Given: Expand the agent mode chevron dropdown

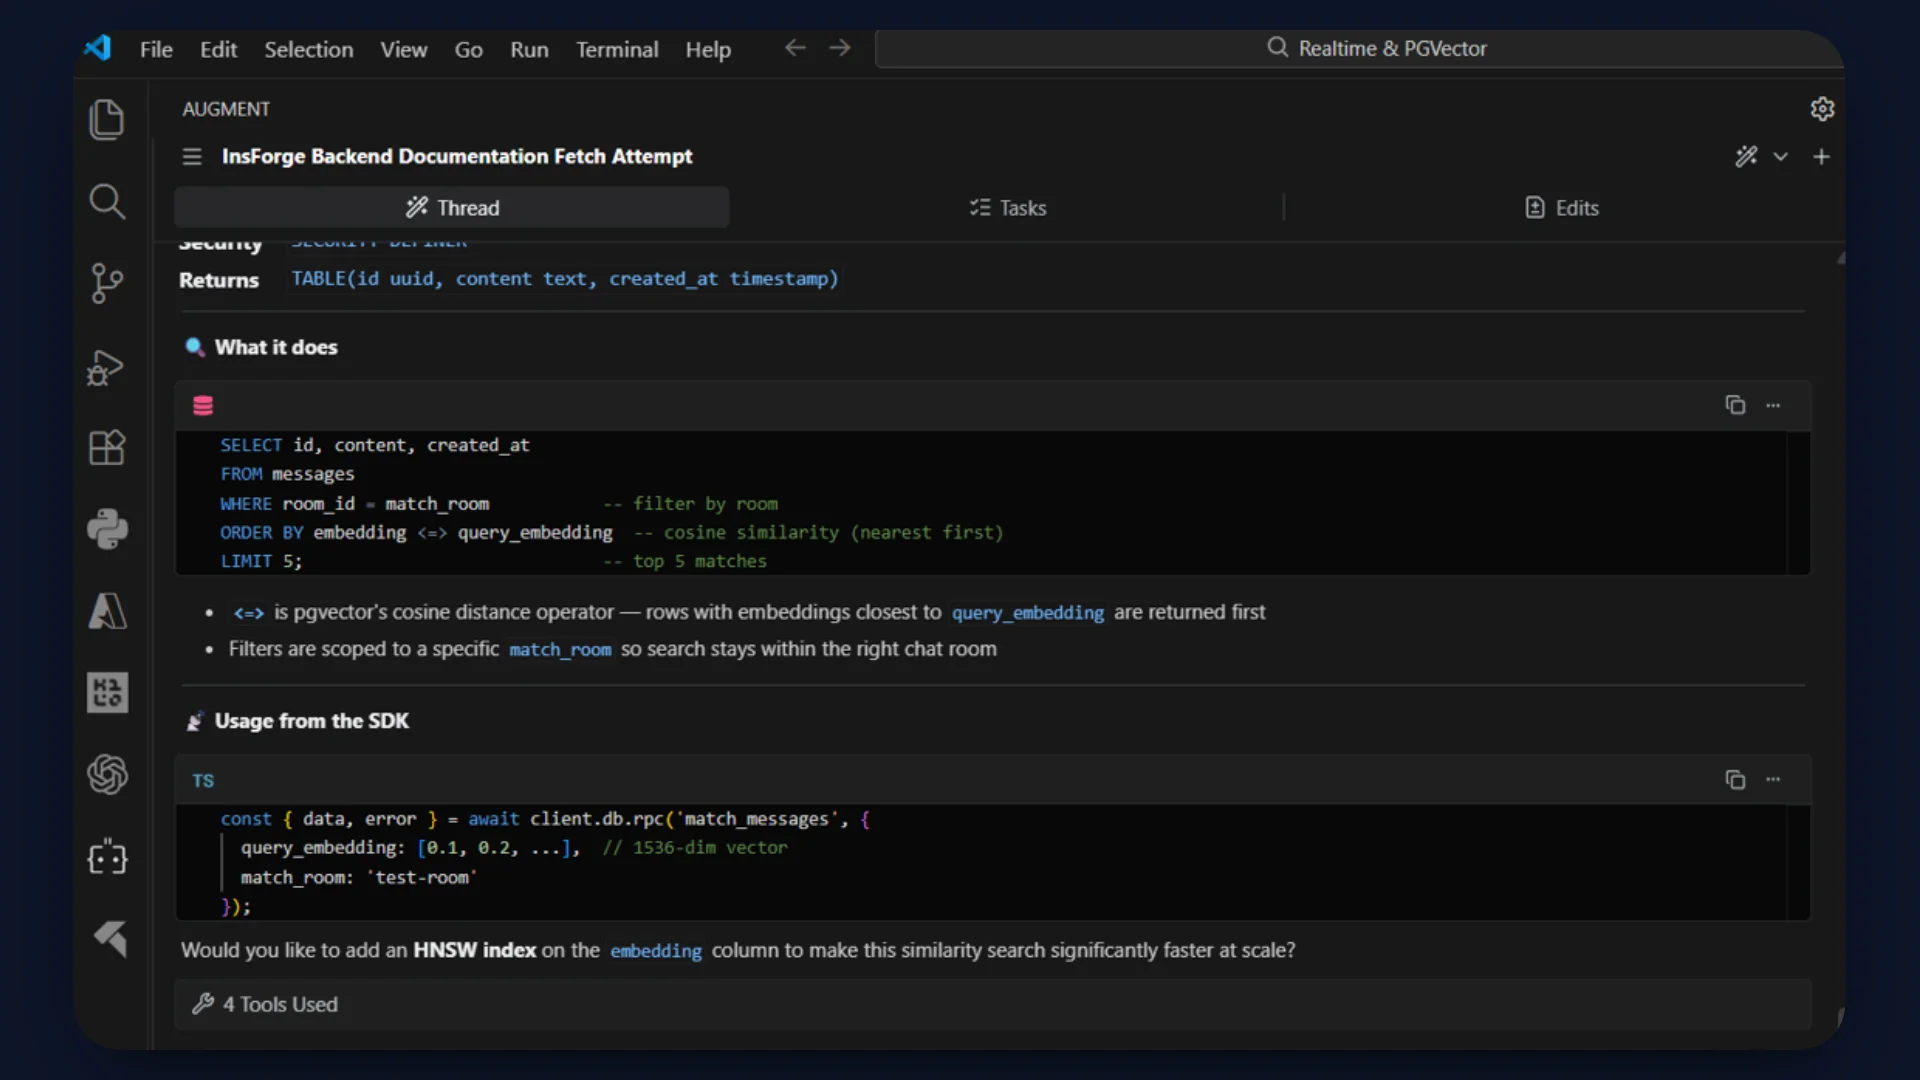Looking at the screenshot, I should click(1781, 157).
